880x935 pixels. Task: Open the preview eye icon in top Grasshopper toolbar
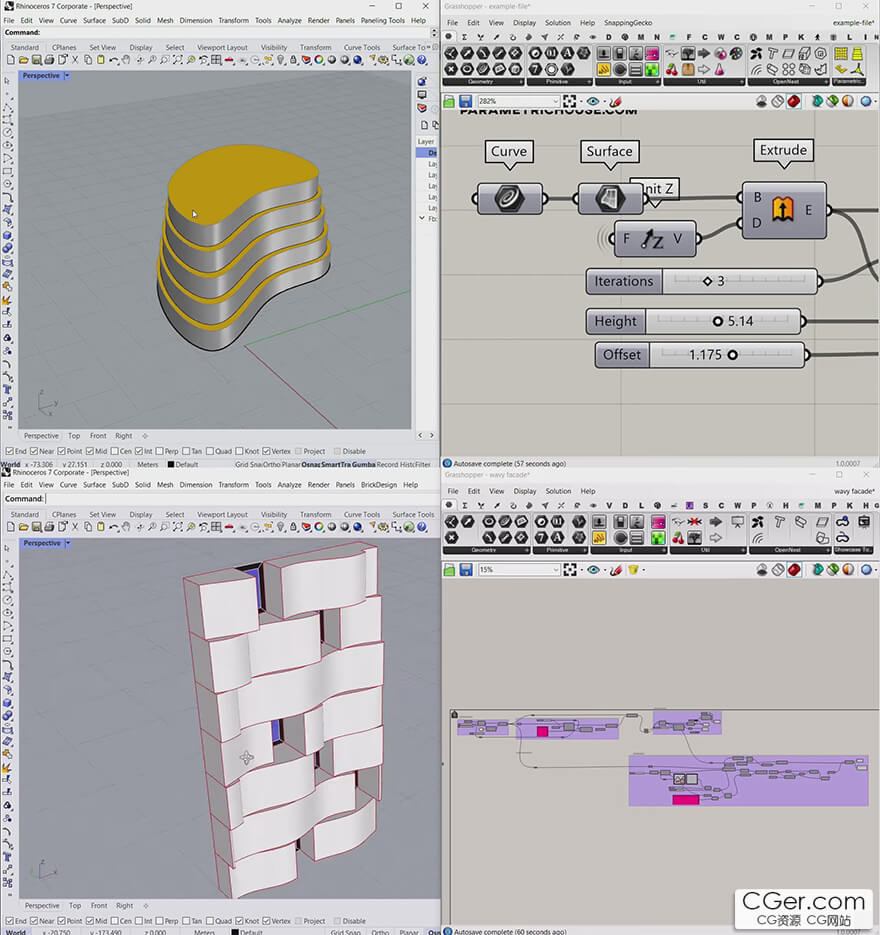click(593, 101)
